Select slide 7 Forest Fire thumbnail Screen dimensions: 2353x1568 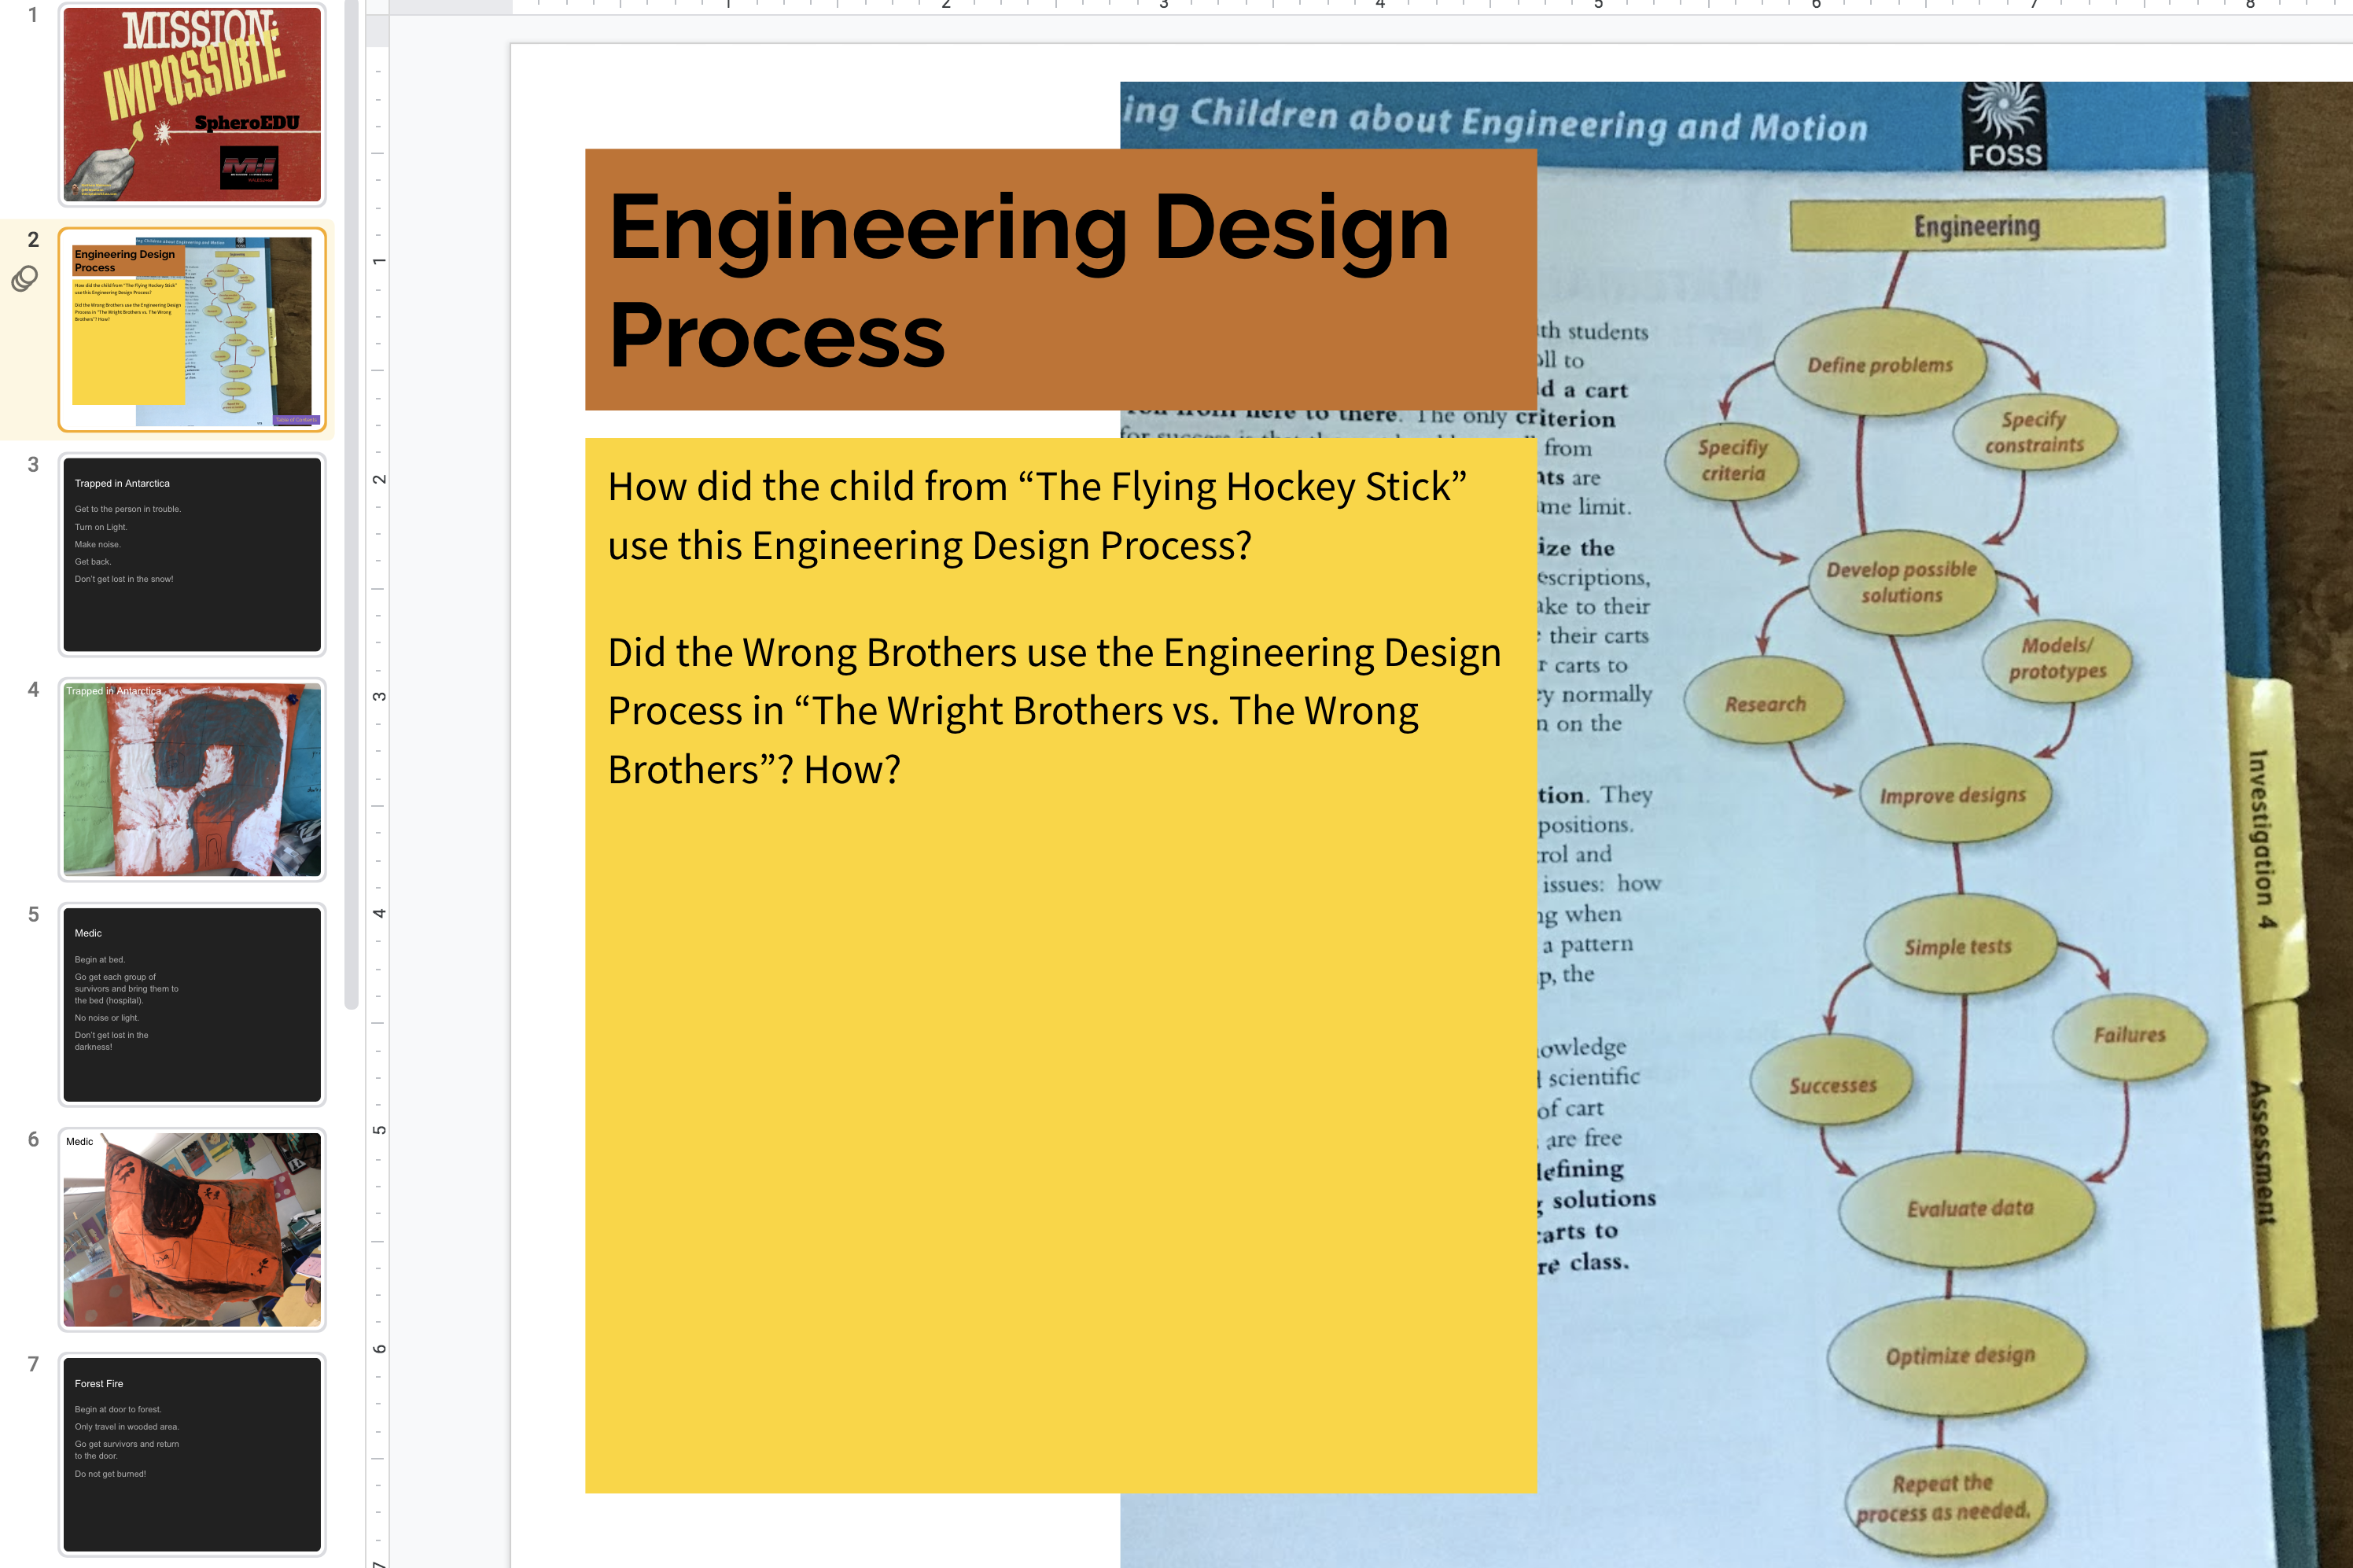click(192, 1454)
